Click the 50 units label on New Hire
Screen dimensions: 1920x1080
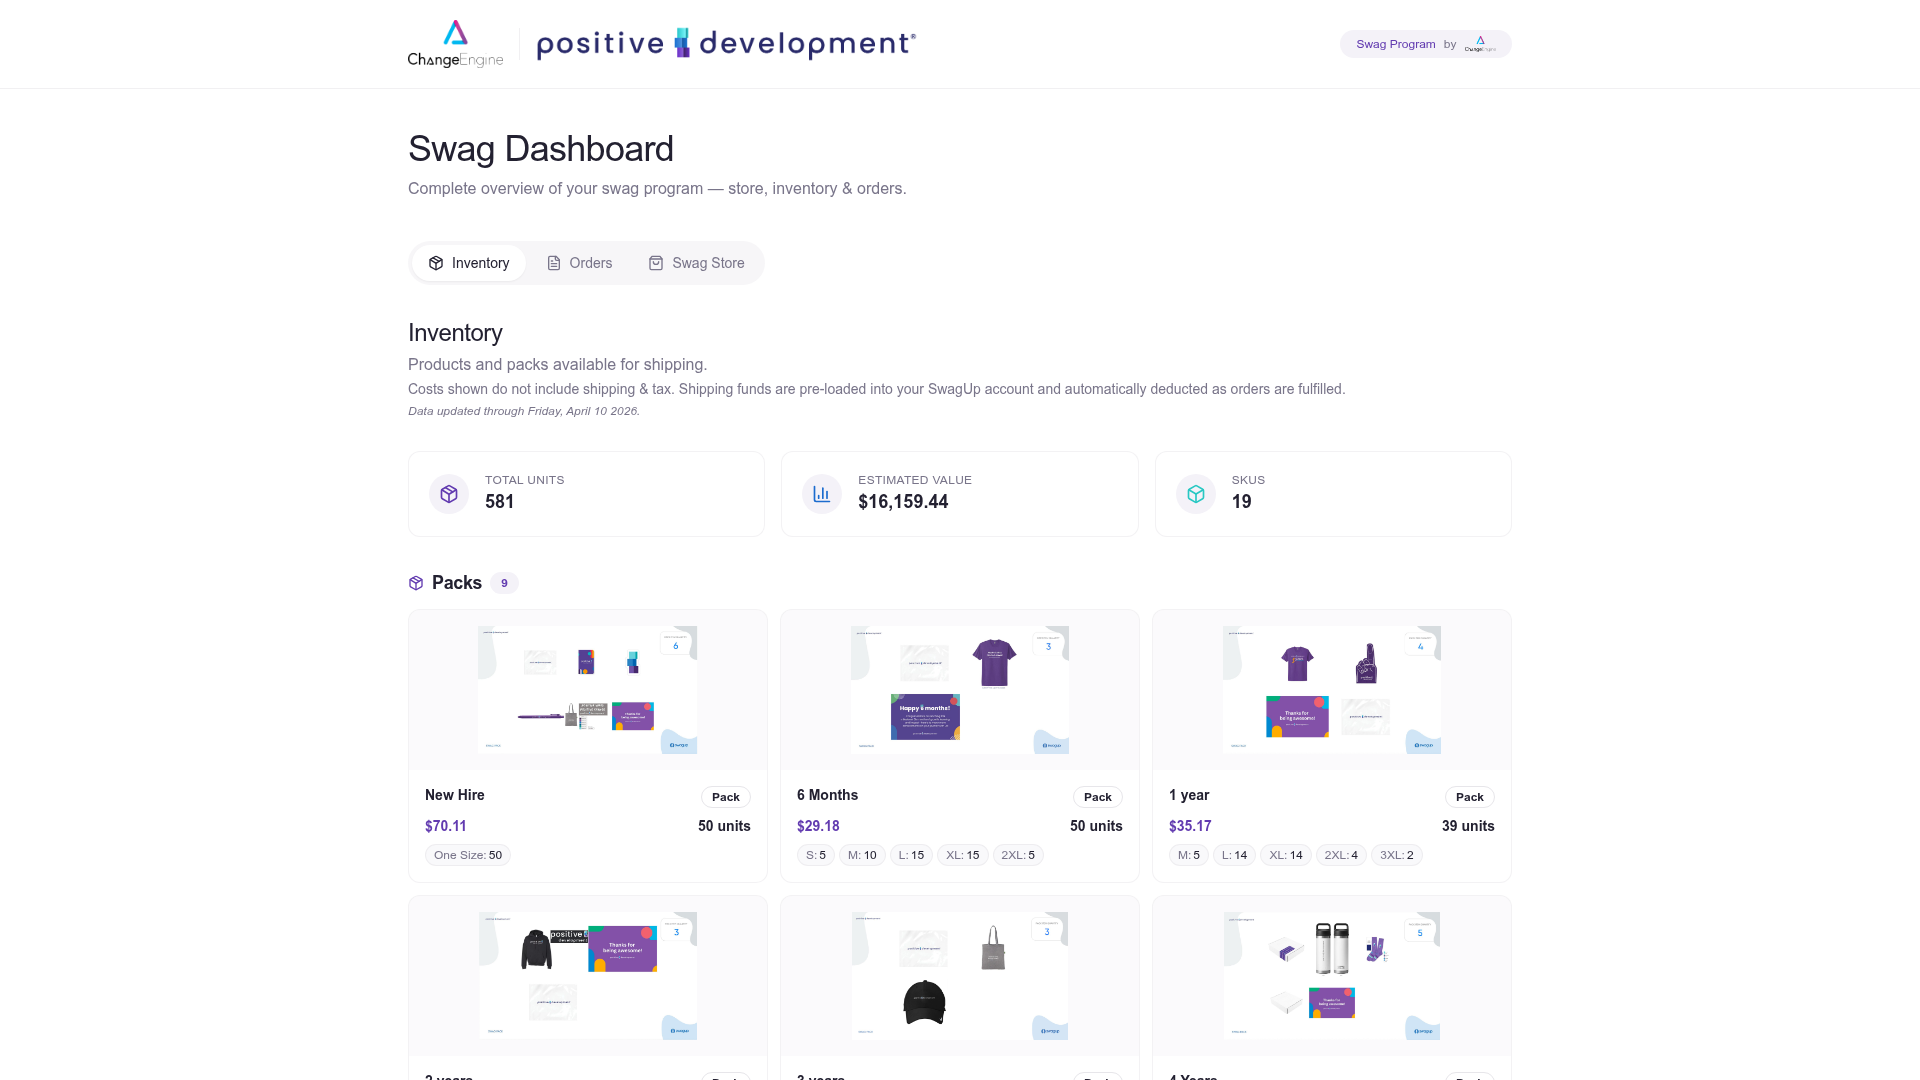coord(724,826)
